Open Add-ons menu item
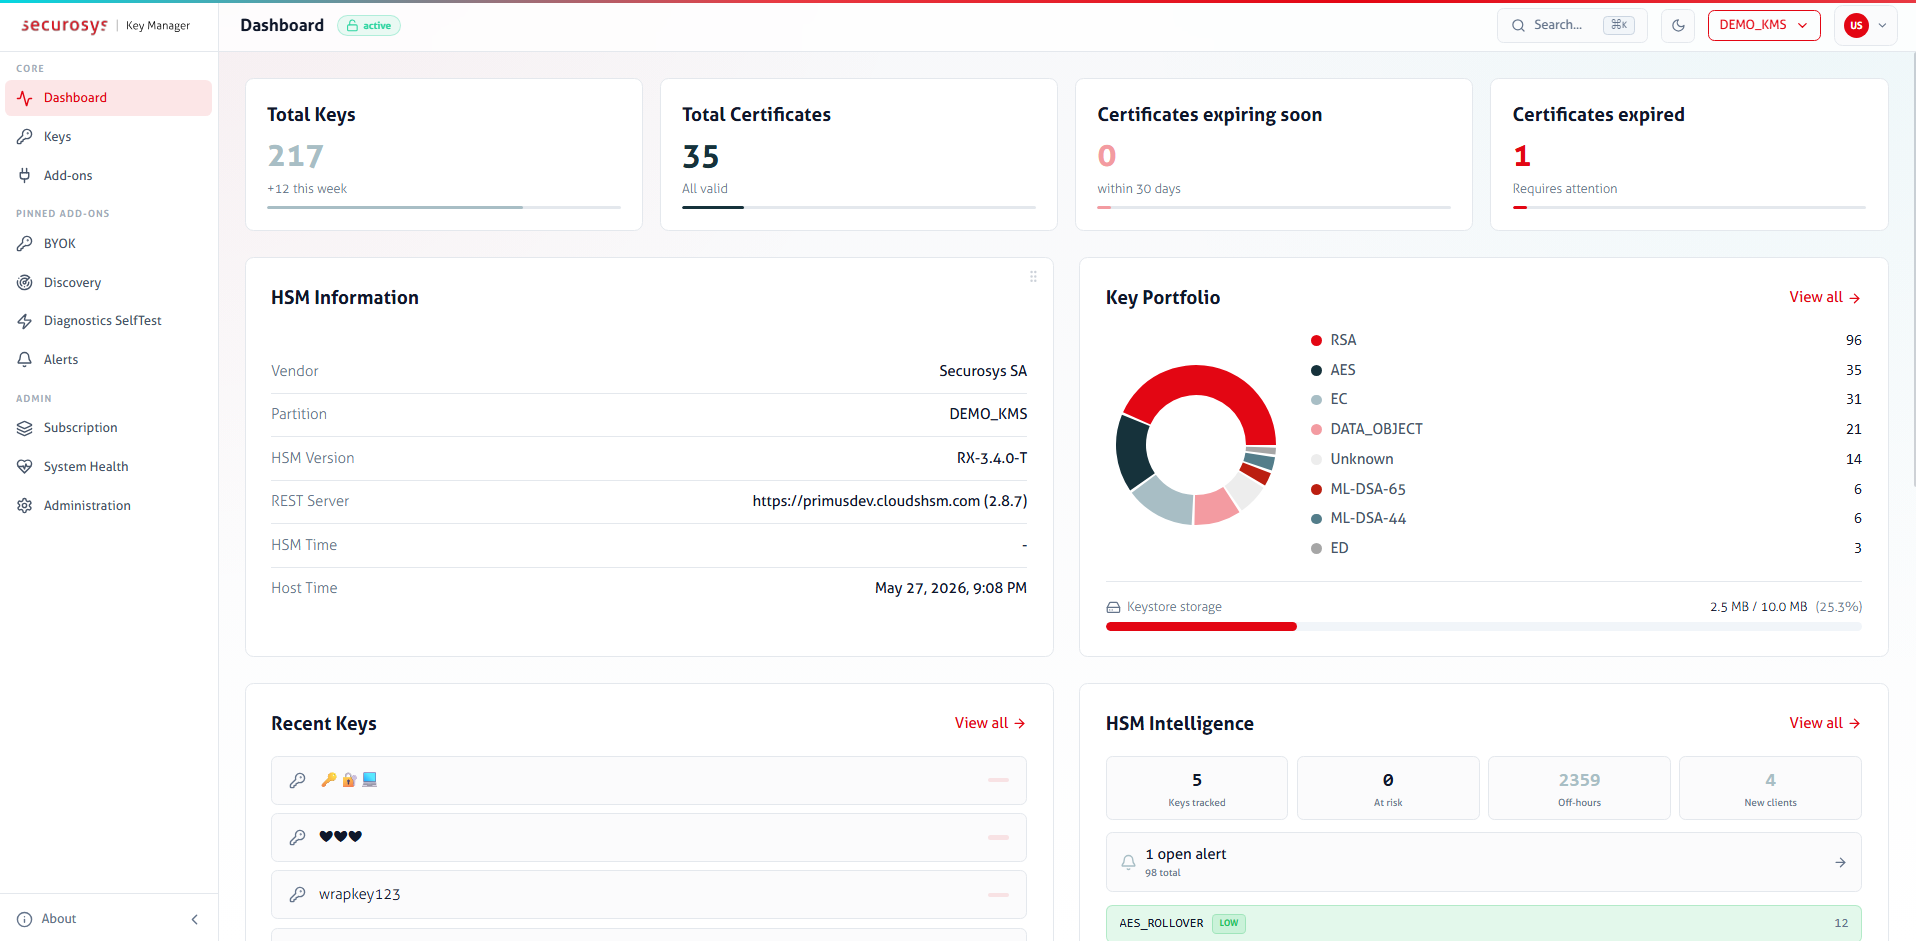 (x=109, y=176)
